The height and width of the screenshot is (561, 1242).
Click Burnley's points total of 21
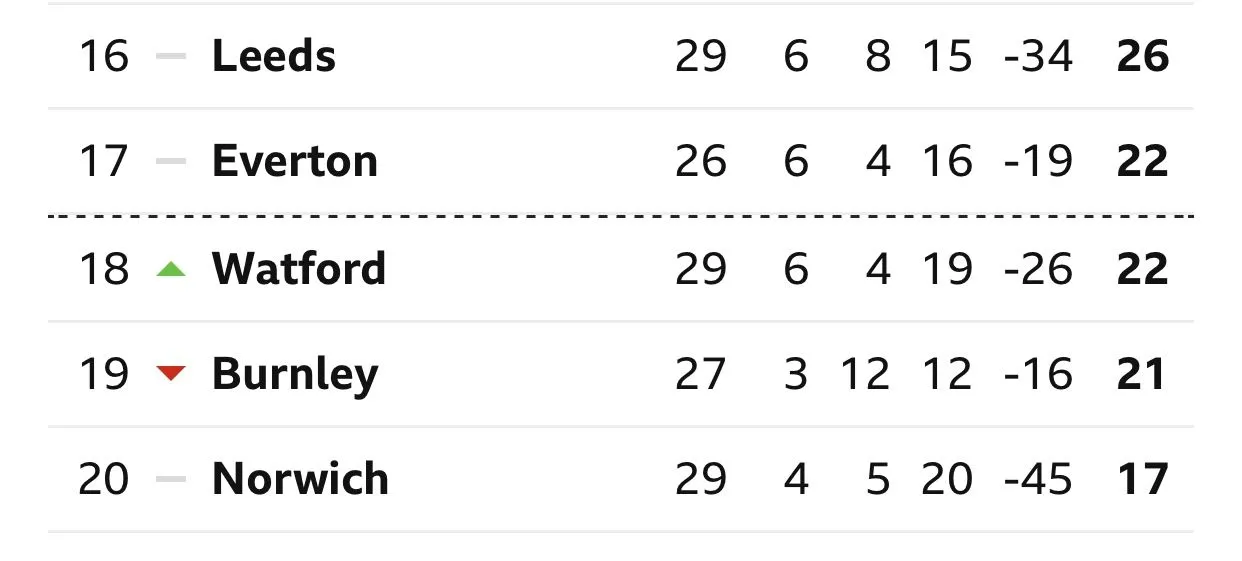tap(1142, 374)
